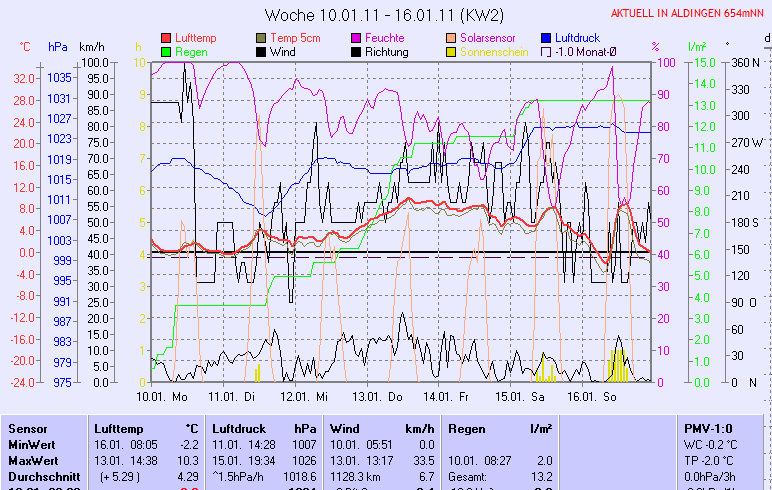The image size is (772, 490).
Task: Click the chart title Woche 10.01.11 - 16.01.11
Action: pos(384,15)
